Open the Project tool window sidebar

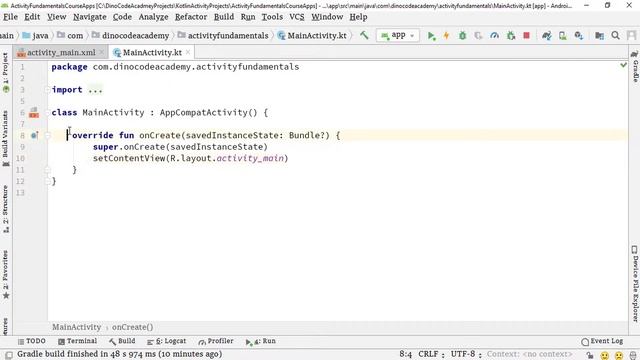pyautogui.click(x=6, y=73)
